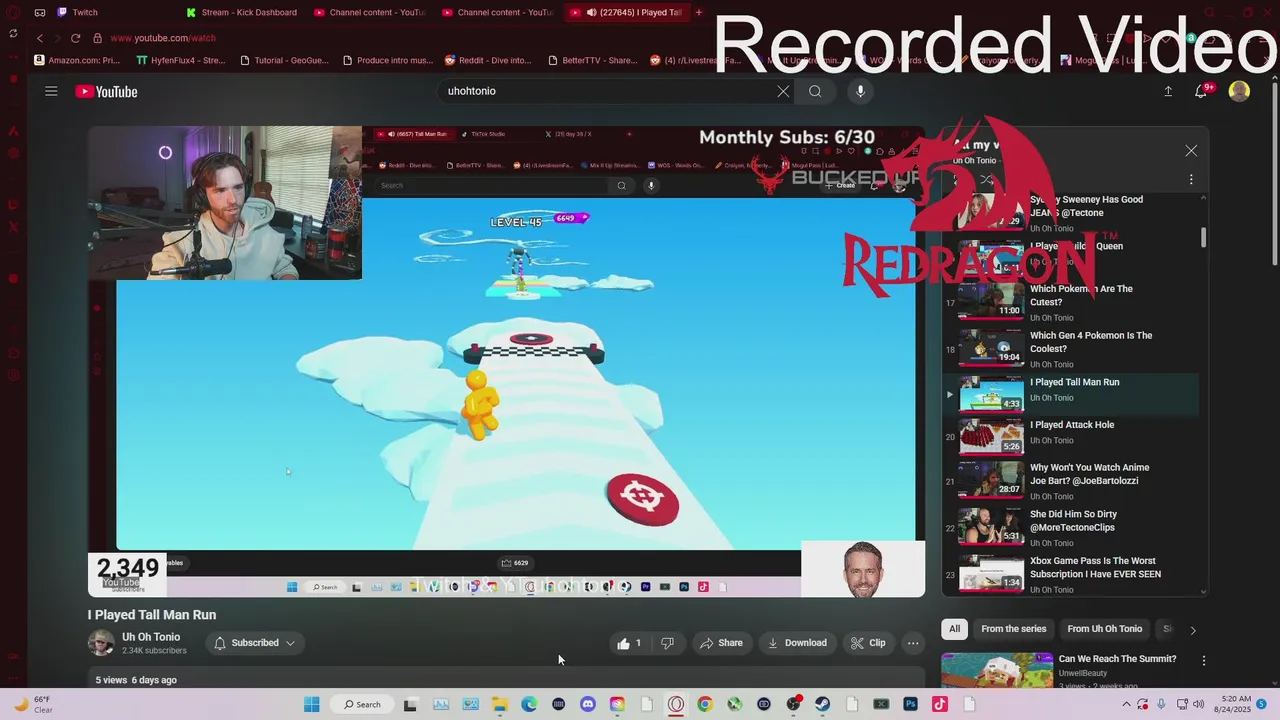The height and width of the screenshot is (720, 1280).
Task: Play Which Pokemon Are The Cutest video
Action: click(1070, 303)
